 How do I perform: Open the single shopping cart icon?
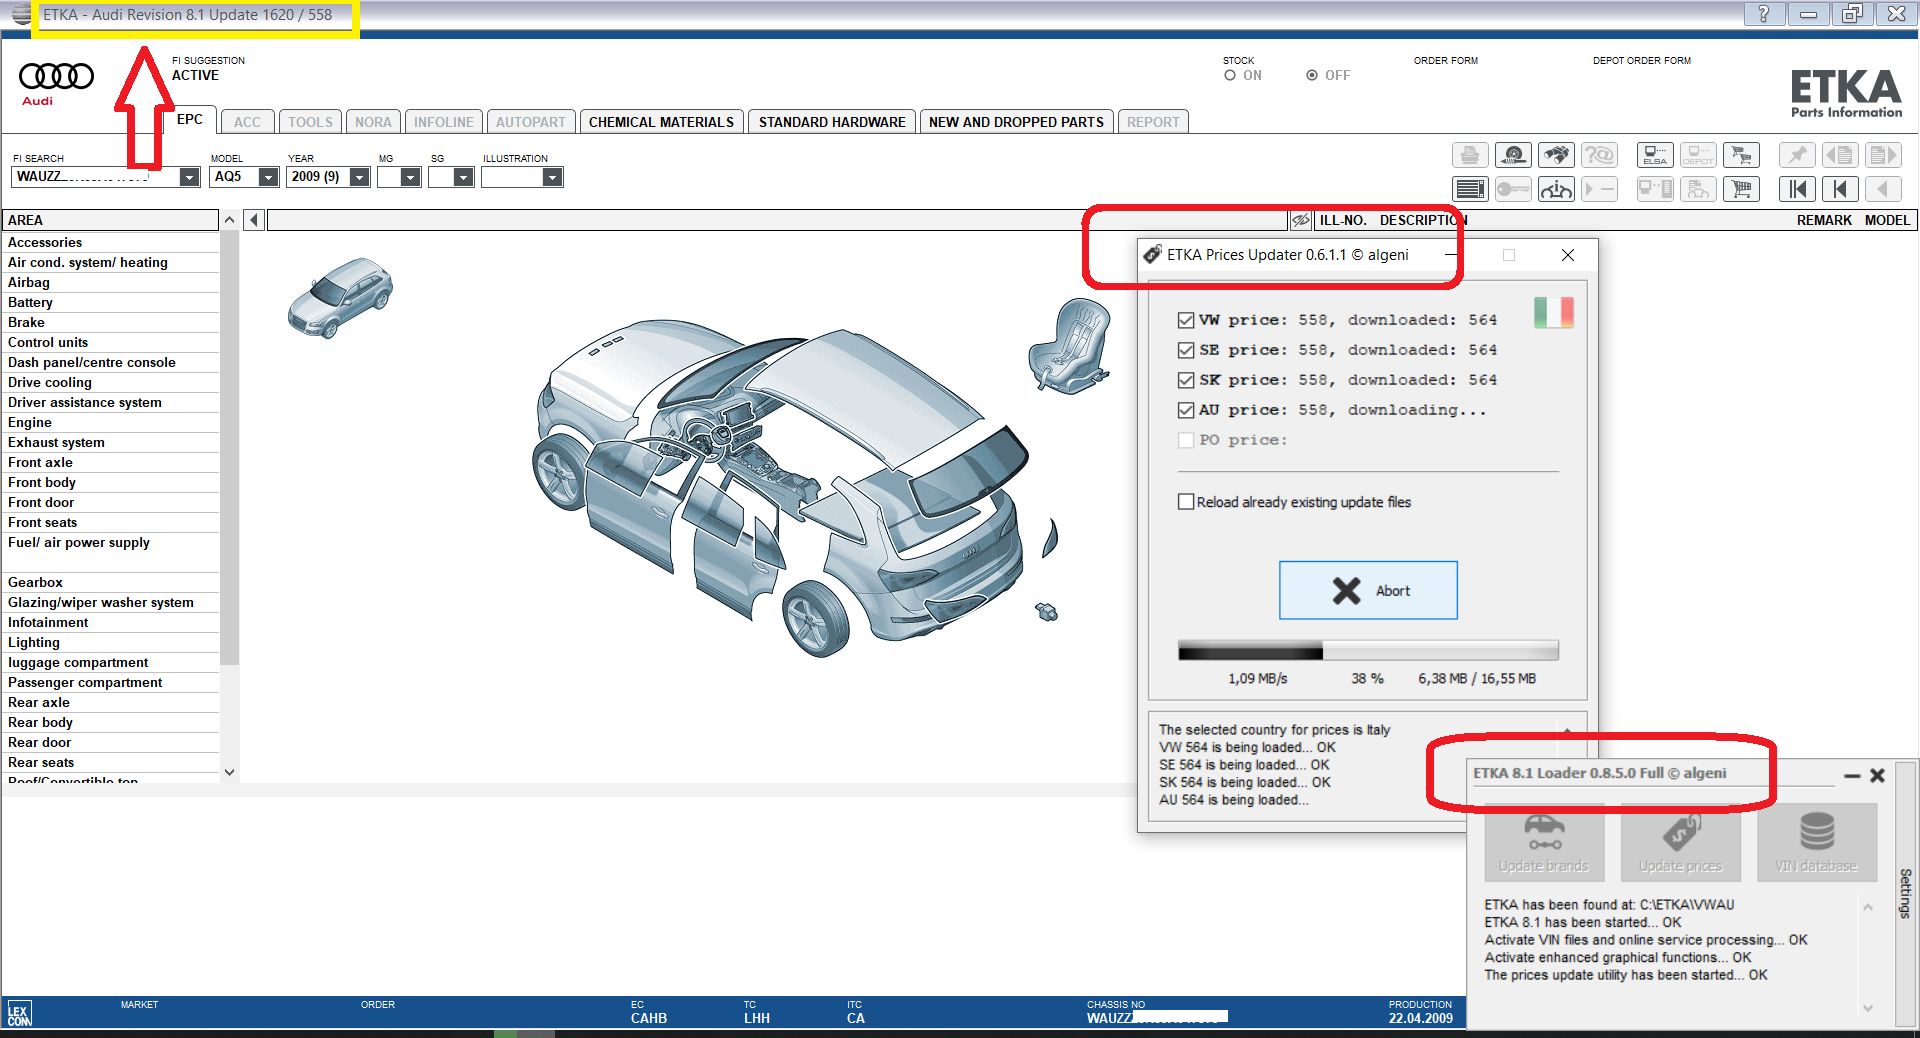click(x=1742, y=189)
